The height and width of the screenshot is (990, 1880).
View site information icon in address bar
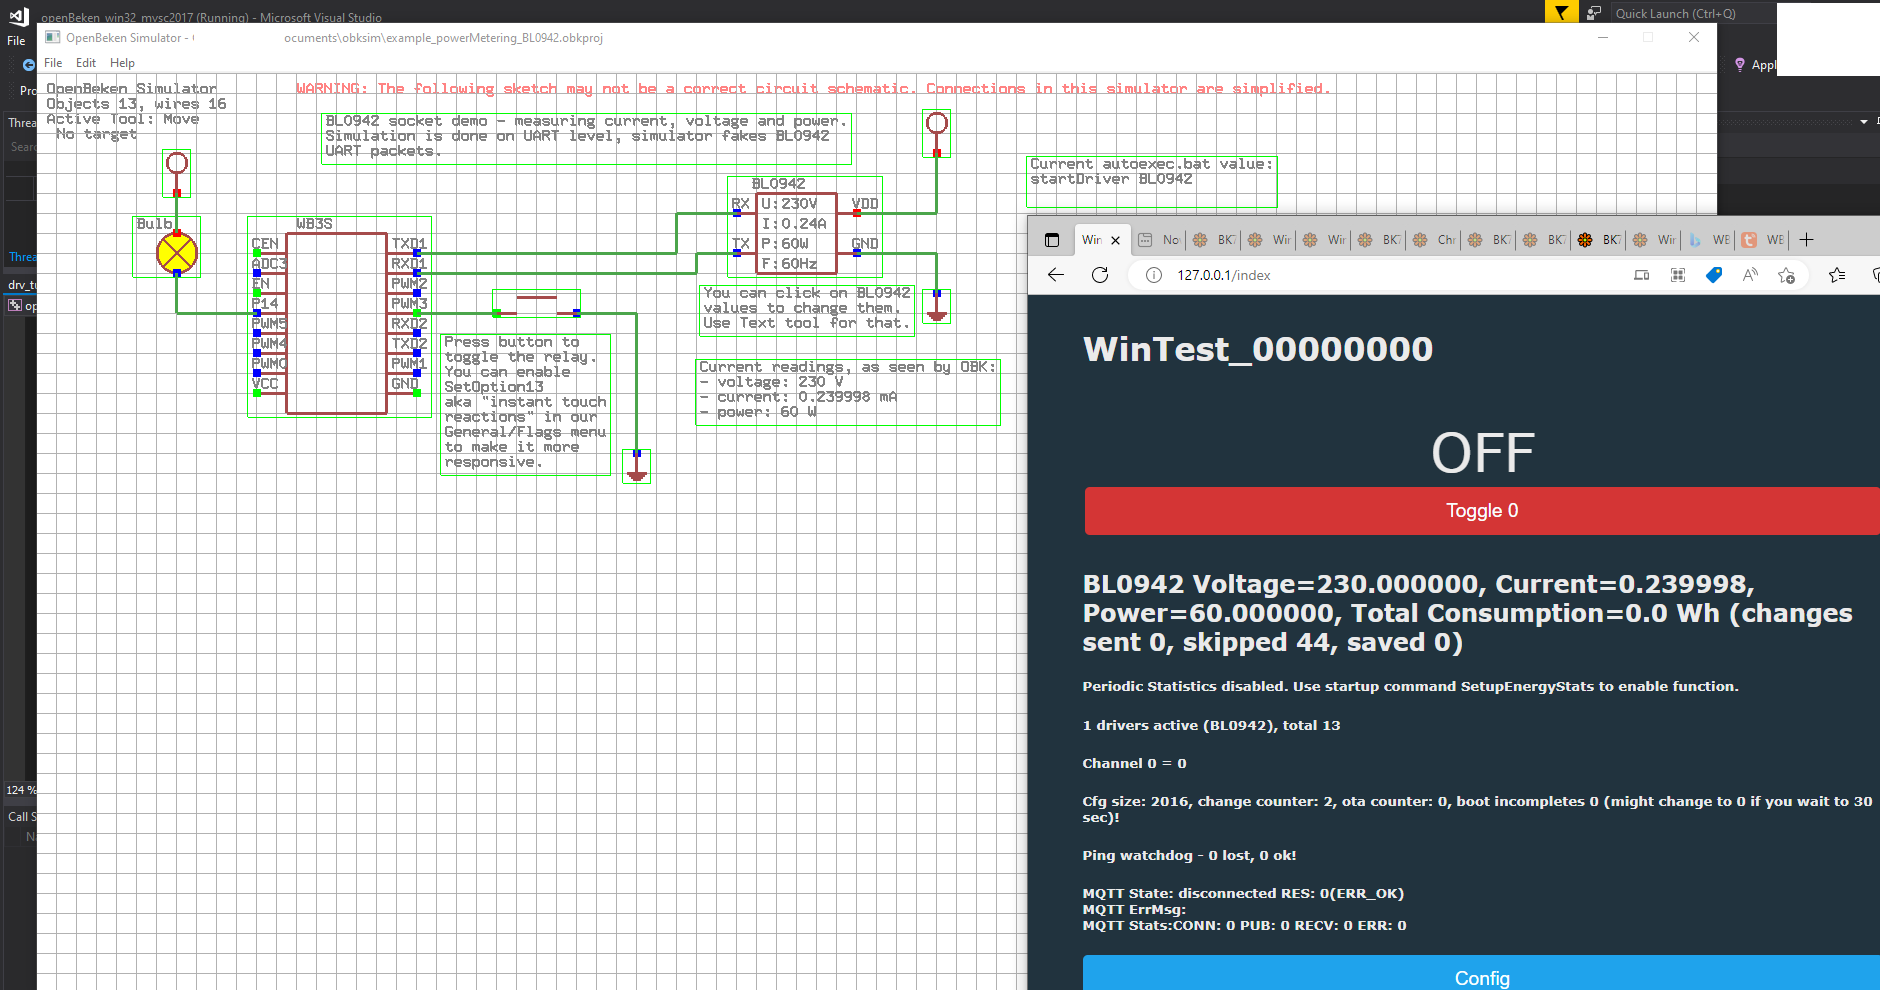pos(1154,275)
